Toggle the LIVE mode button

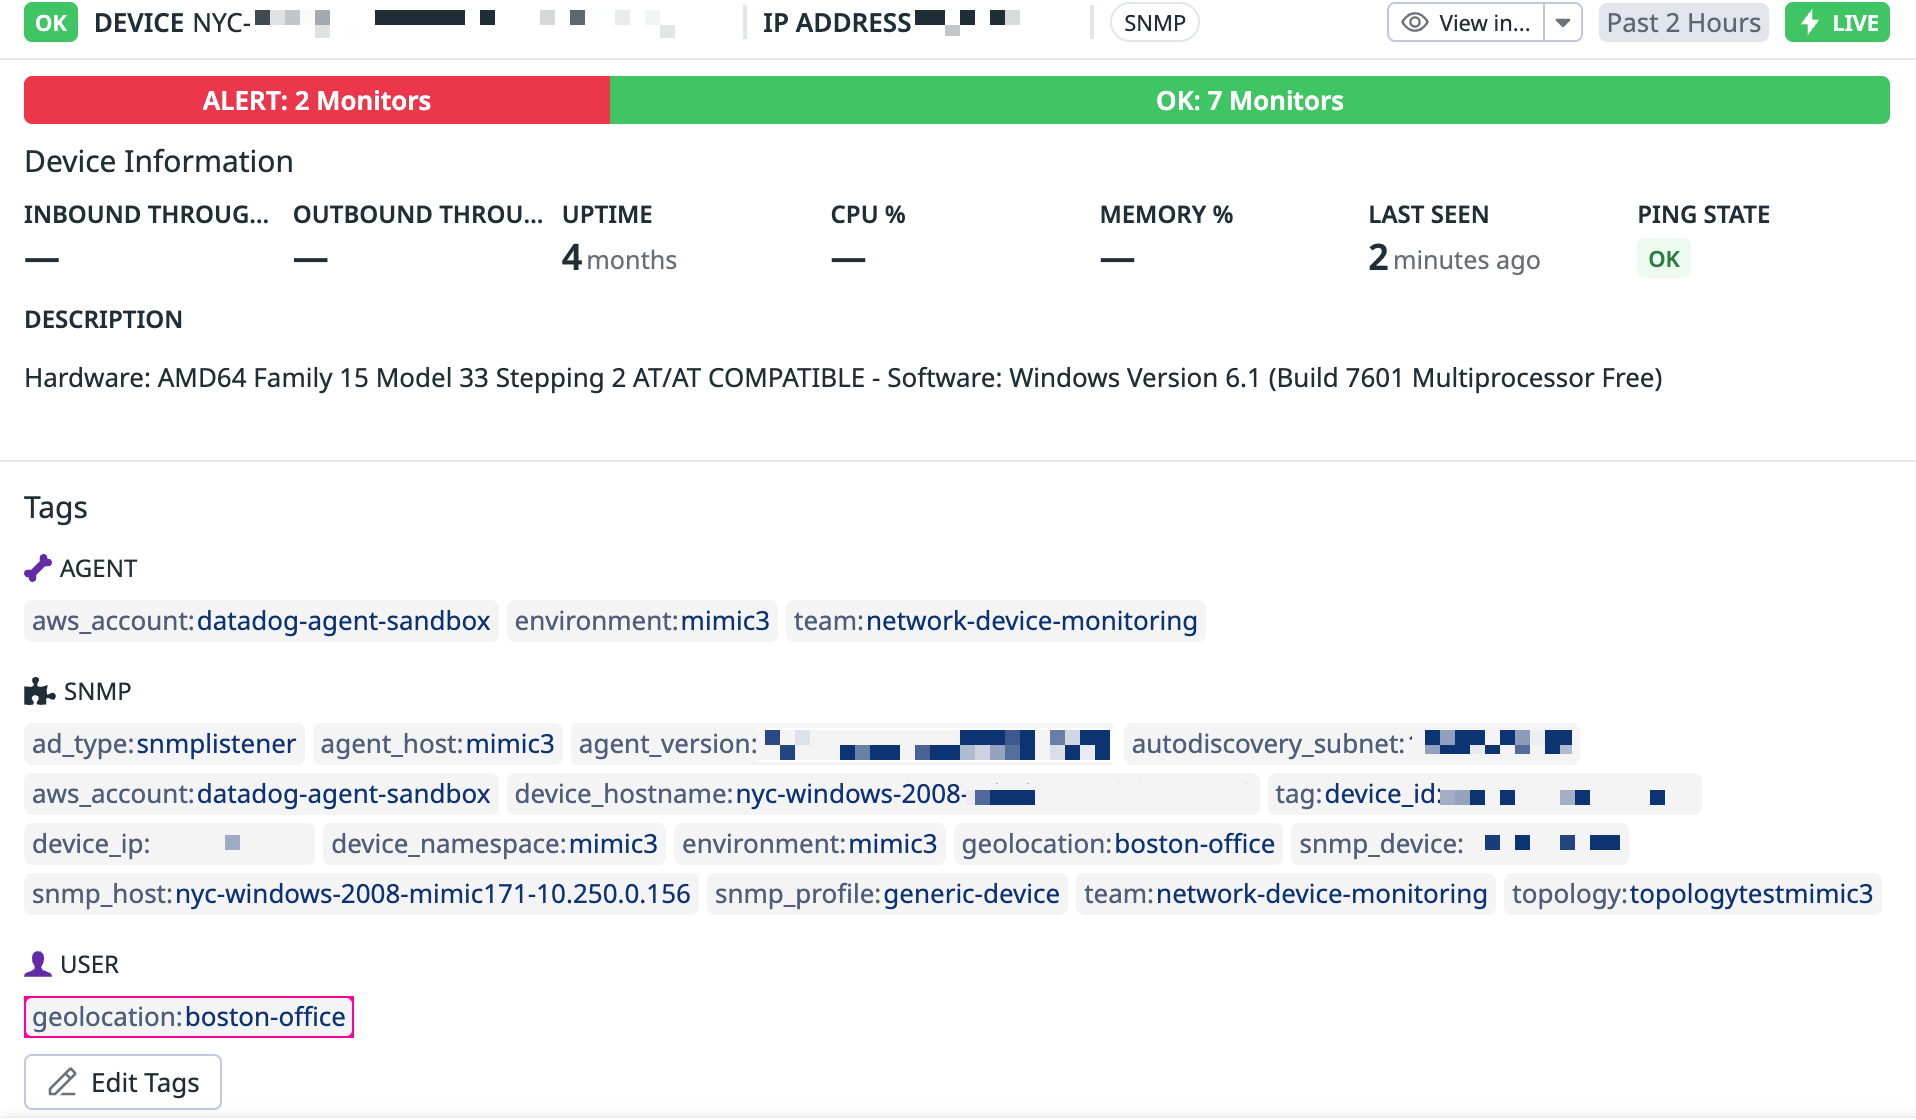coord(1837,23)
